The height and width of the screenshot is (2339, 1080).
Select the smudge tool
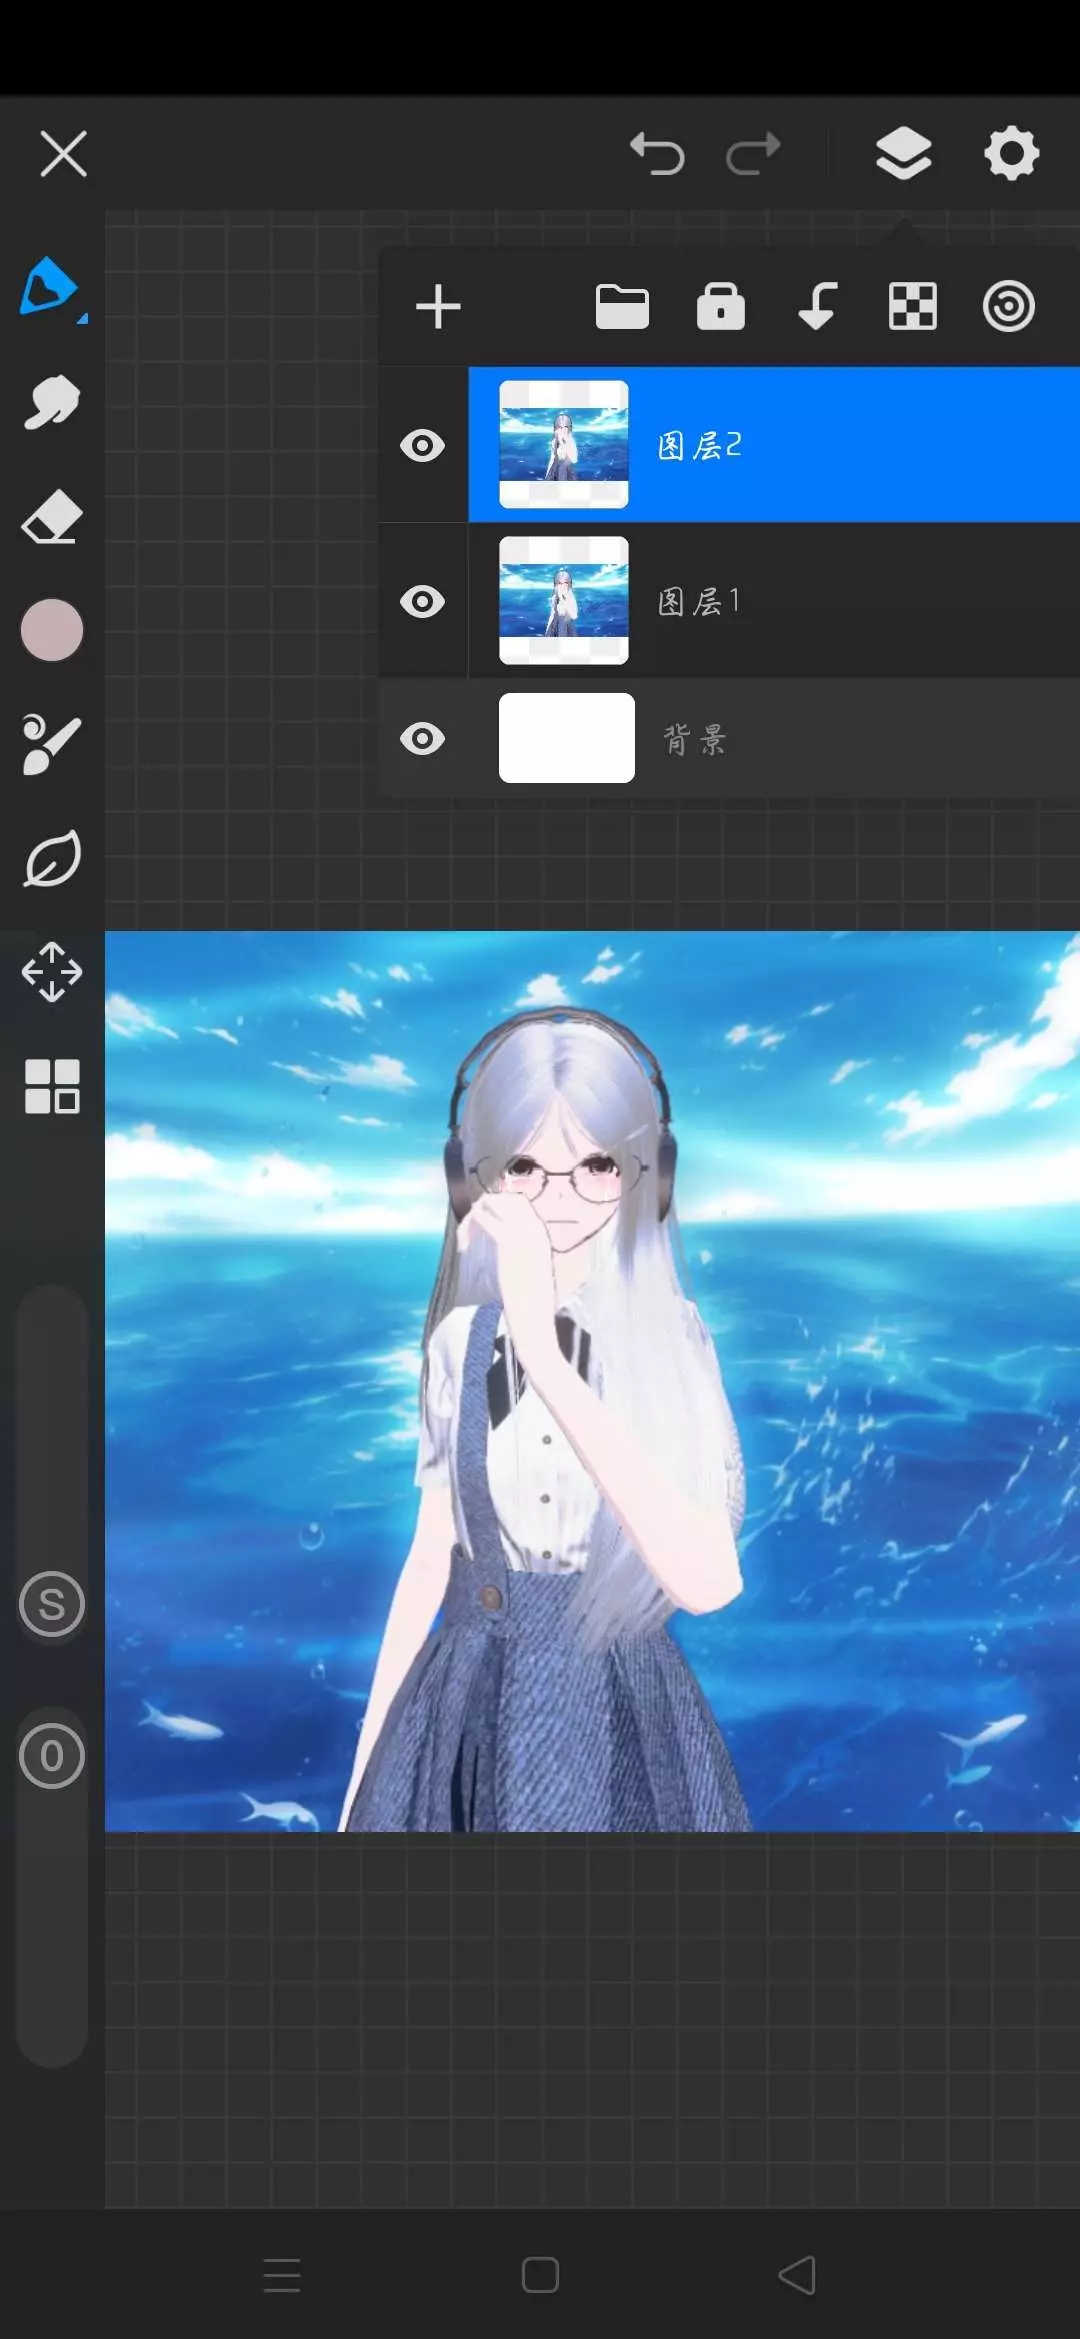(x=51, y=403)
